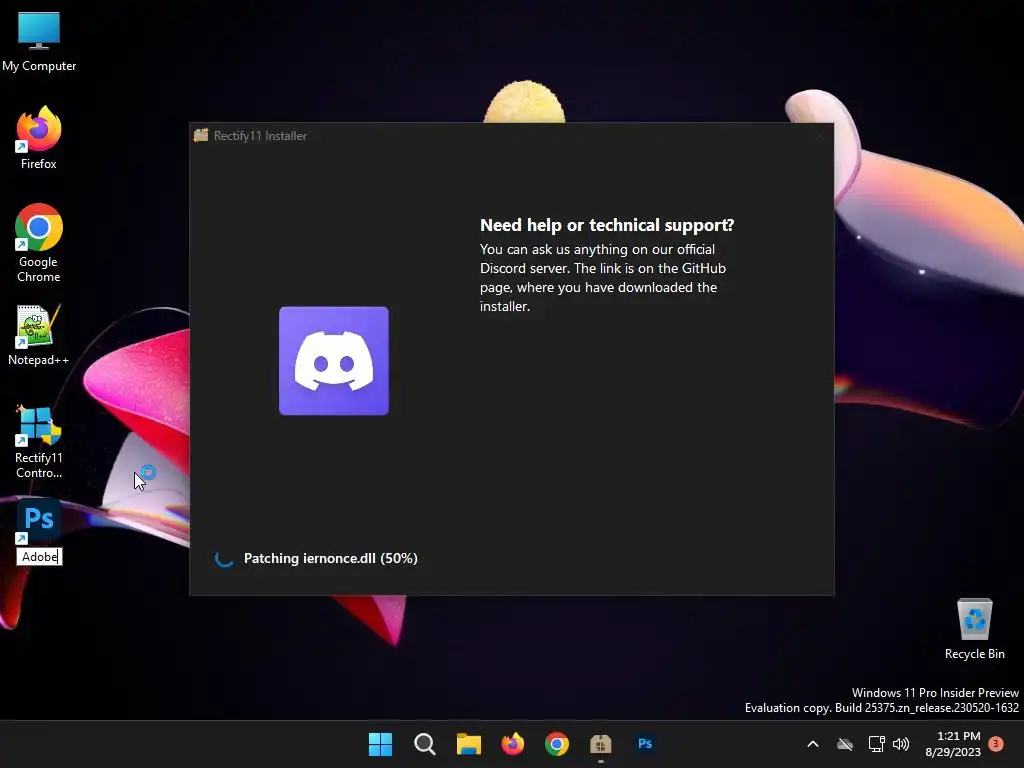Open taskbar Search

click(424, 744)
